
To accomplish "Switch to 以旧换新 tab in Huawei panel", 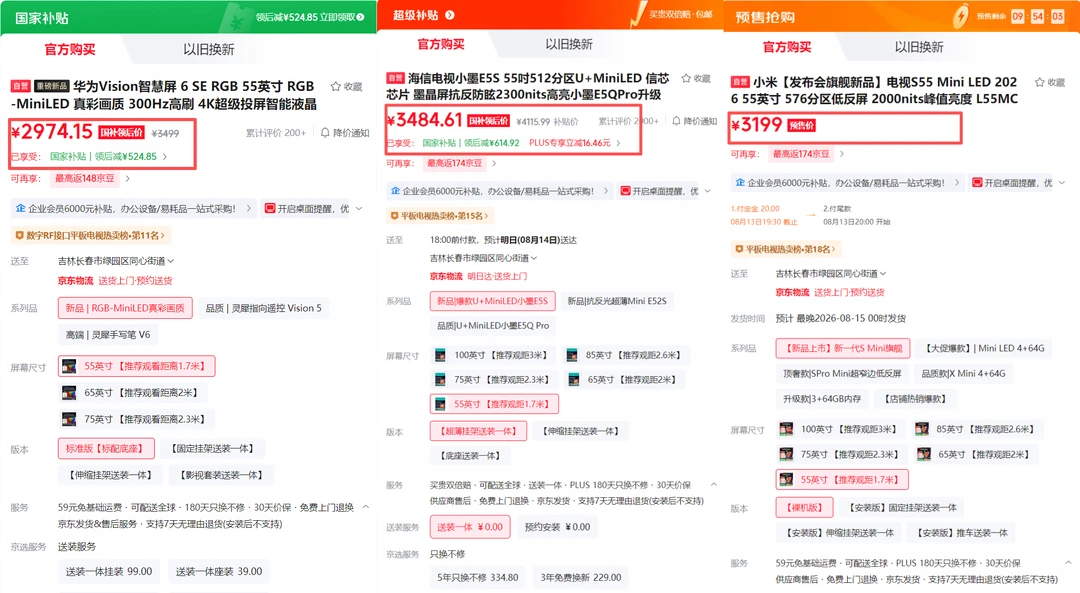I will pyautogui.click(x=209, y=50).
